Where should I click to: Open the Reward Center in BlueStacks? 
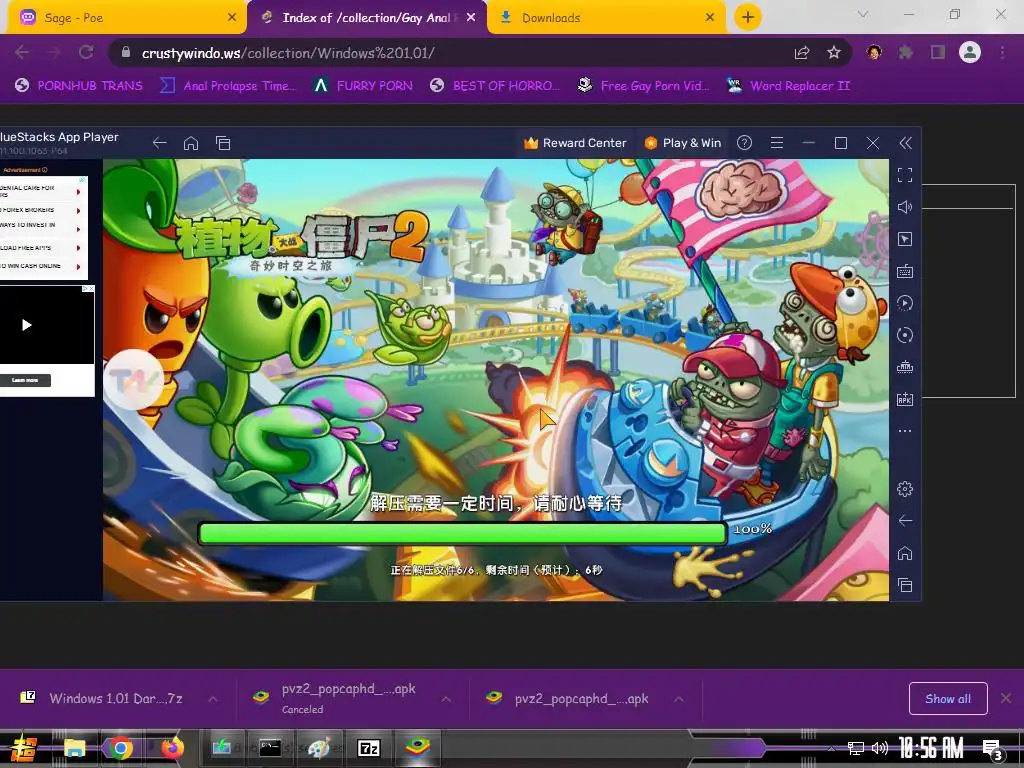click(575, 143)
